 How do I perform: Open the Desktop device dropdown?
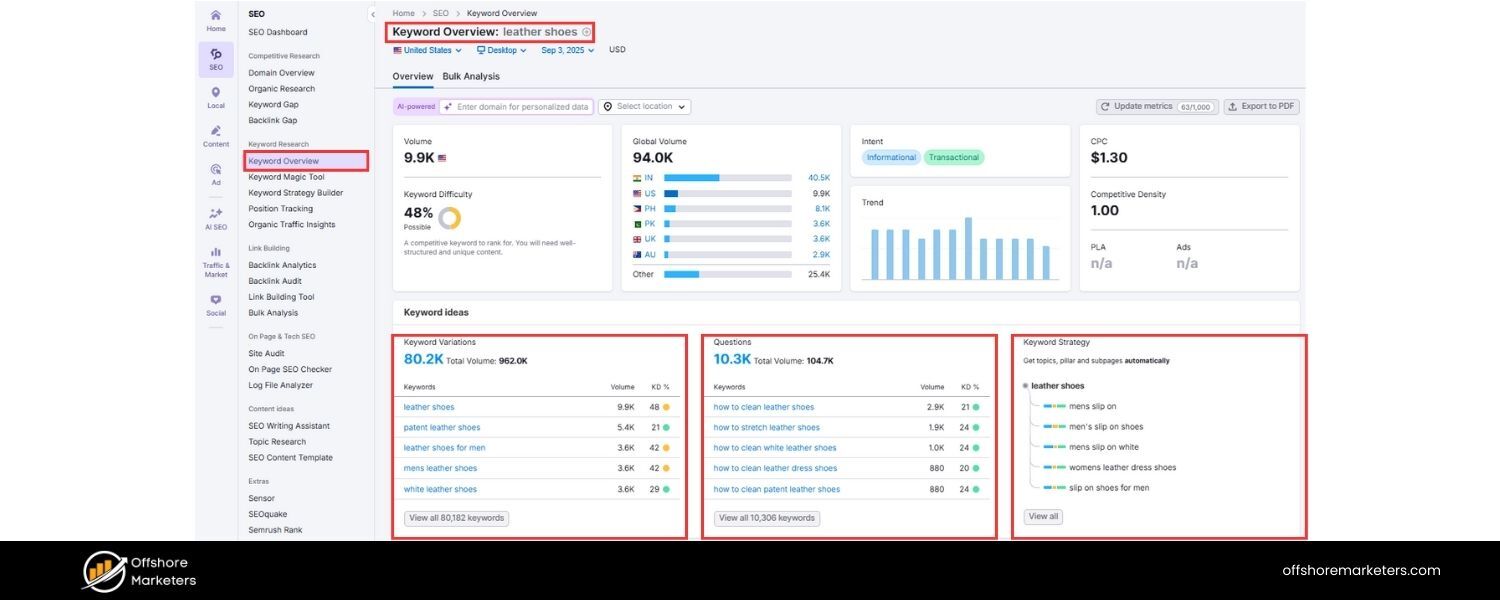click(x=501, y=50)
